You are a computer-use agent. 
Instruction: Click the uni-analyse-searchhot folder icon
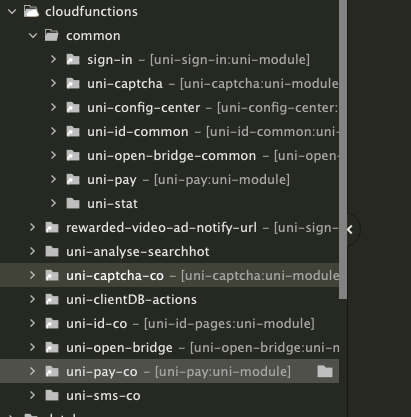(x=52, y=251)
